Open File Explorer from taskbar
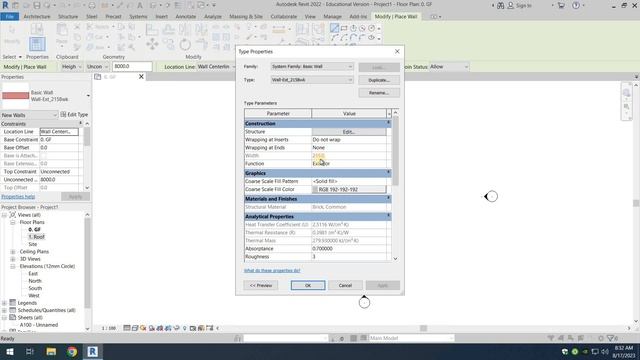This screenshot has width=640, height=360. (x=51, y=351)
